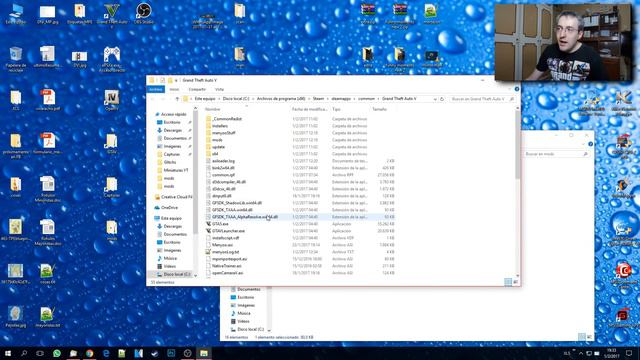Screen dimensions: 640x360
Task: Select the asiloader.log file
Action: pos(223,161)
